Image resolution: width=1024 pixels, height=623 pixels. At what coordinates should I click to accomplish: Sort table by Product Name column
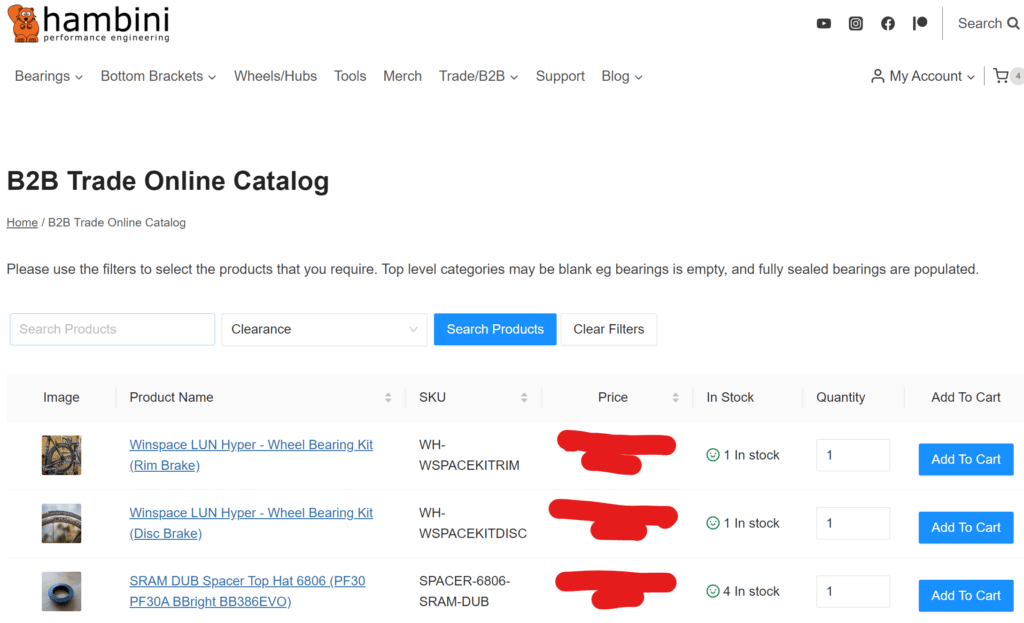388,398
